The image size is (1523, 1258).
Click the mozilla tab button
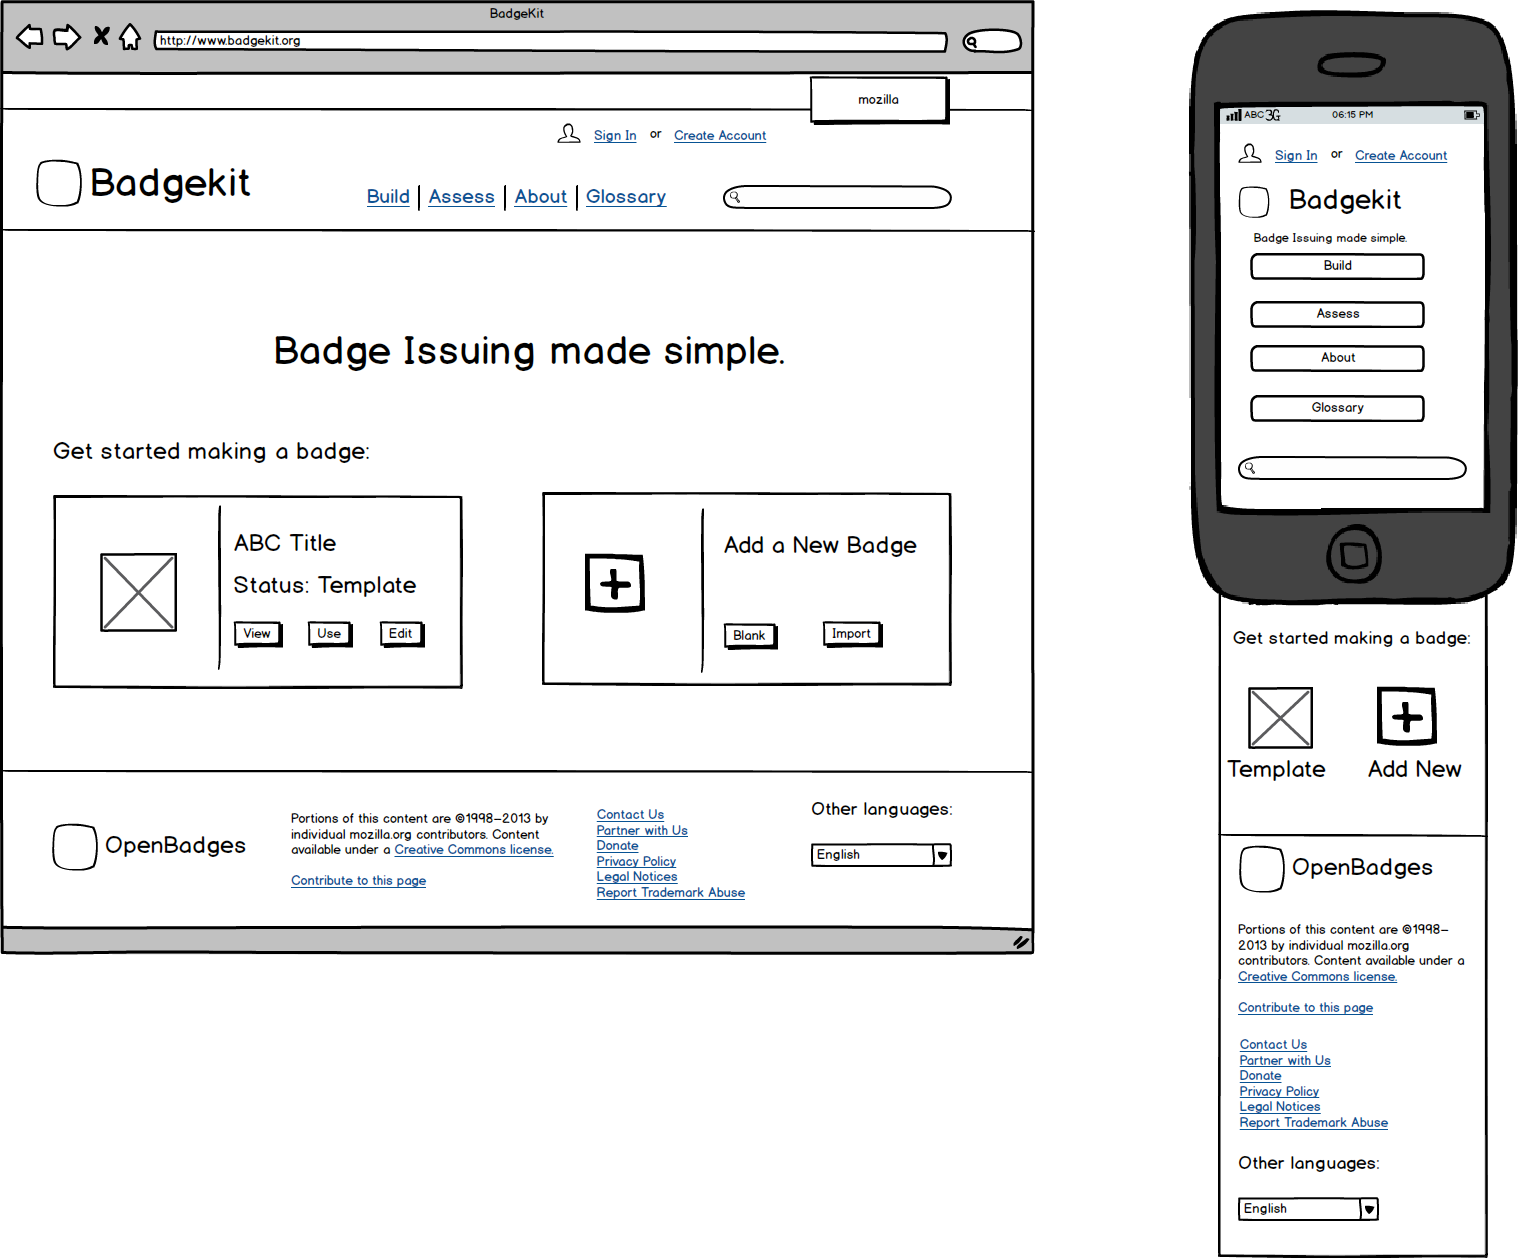[879, 100]
